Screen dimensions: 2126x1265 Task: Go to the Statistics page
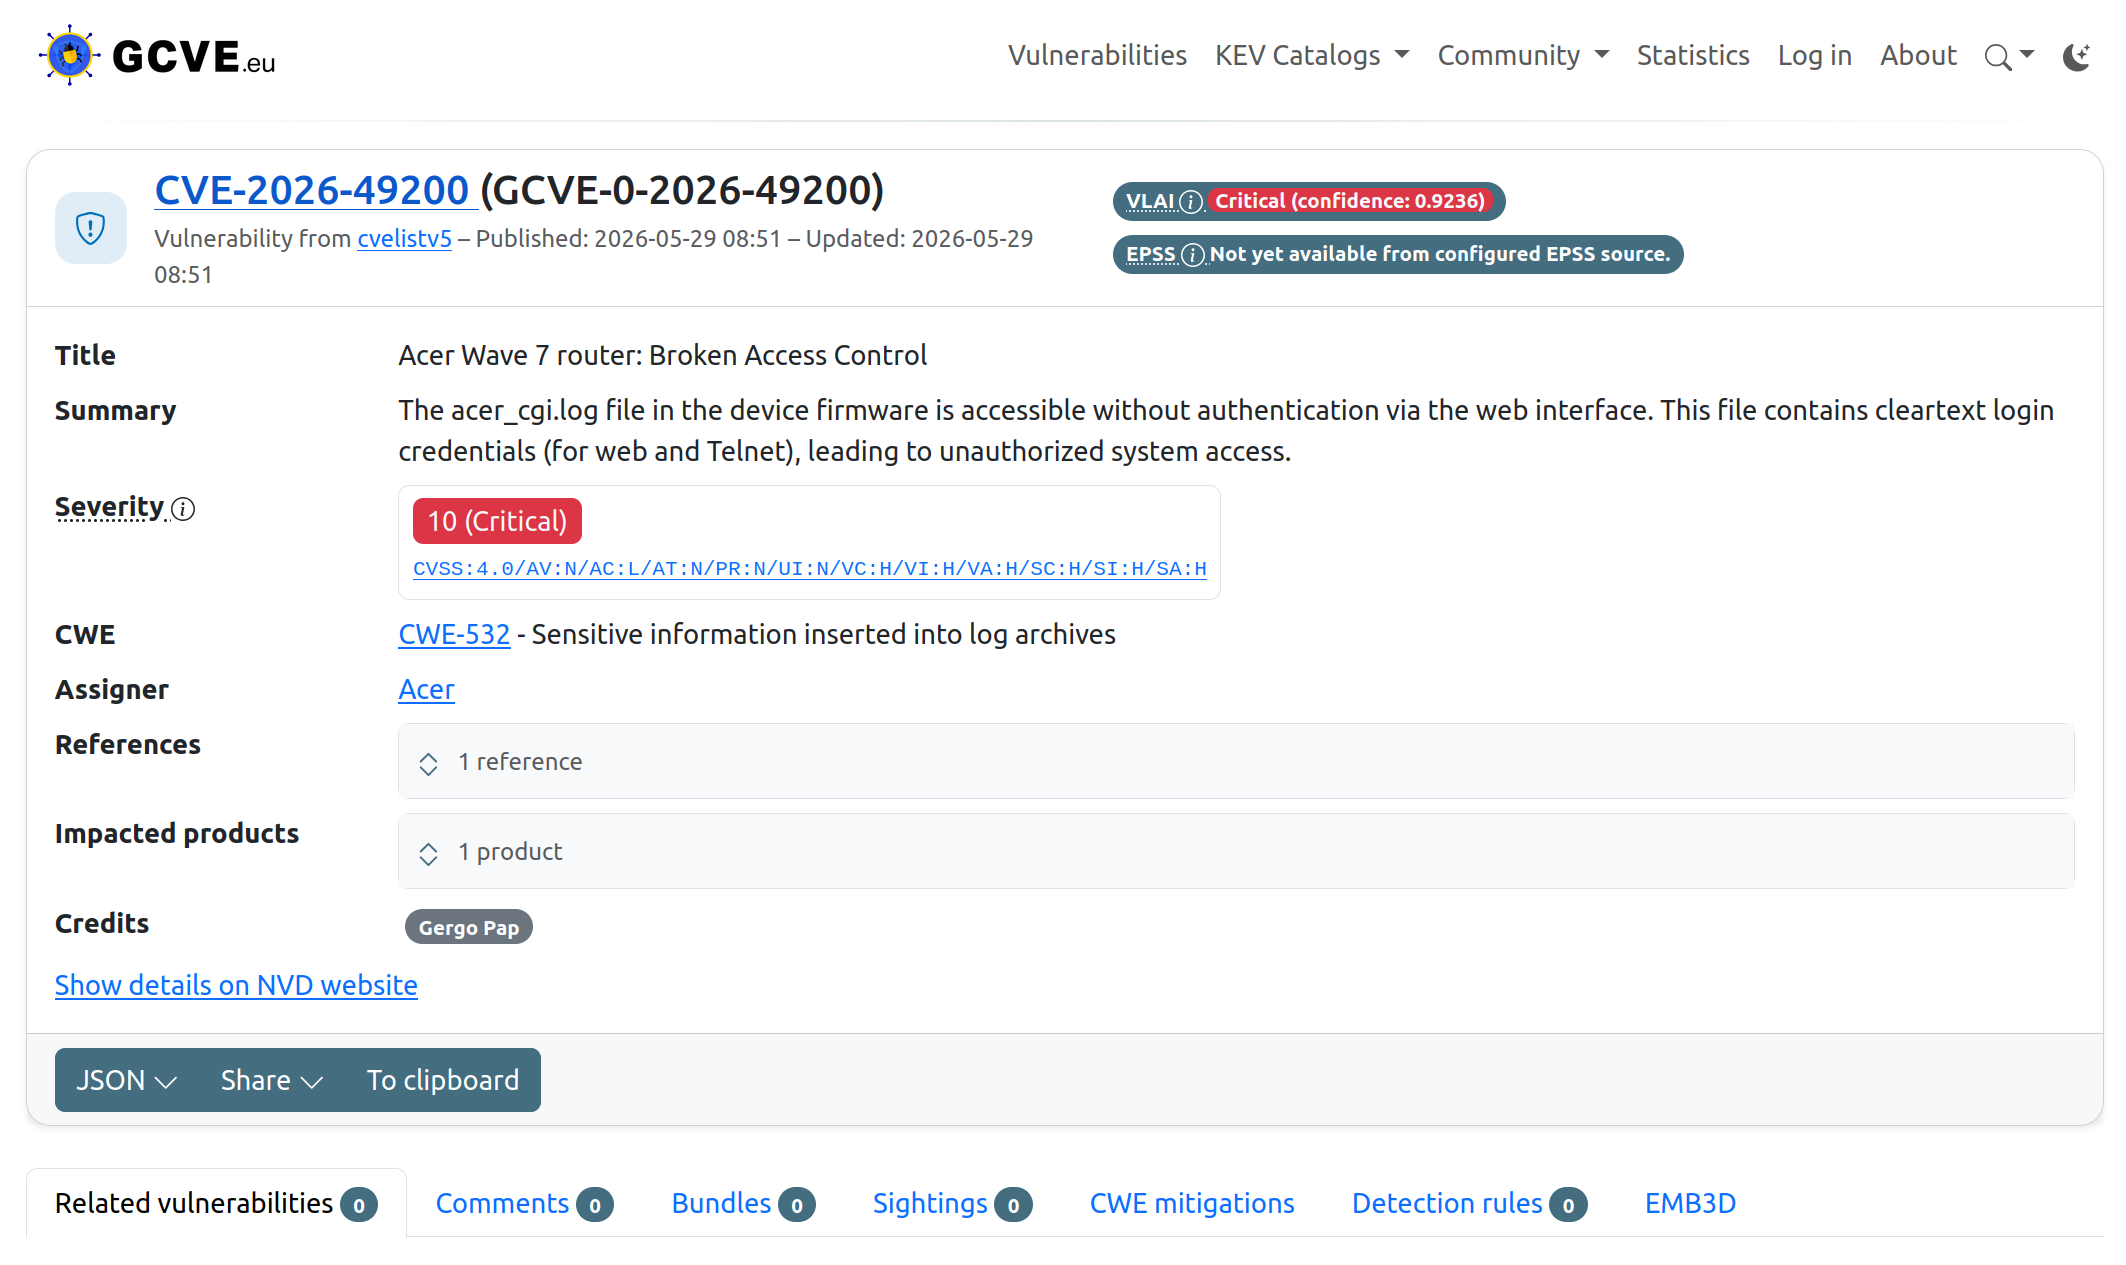tap(1693, 55)
